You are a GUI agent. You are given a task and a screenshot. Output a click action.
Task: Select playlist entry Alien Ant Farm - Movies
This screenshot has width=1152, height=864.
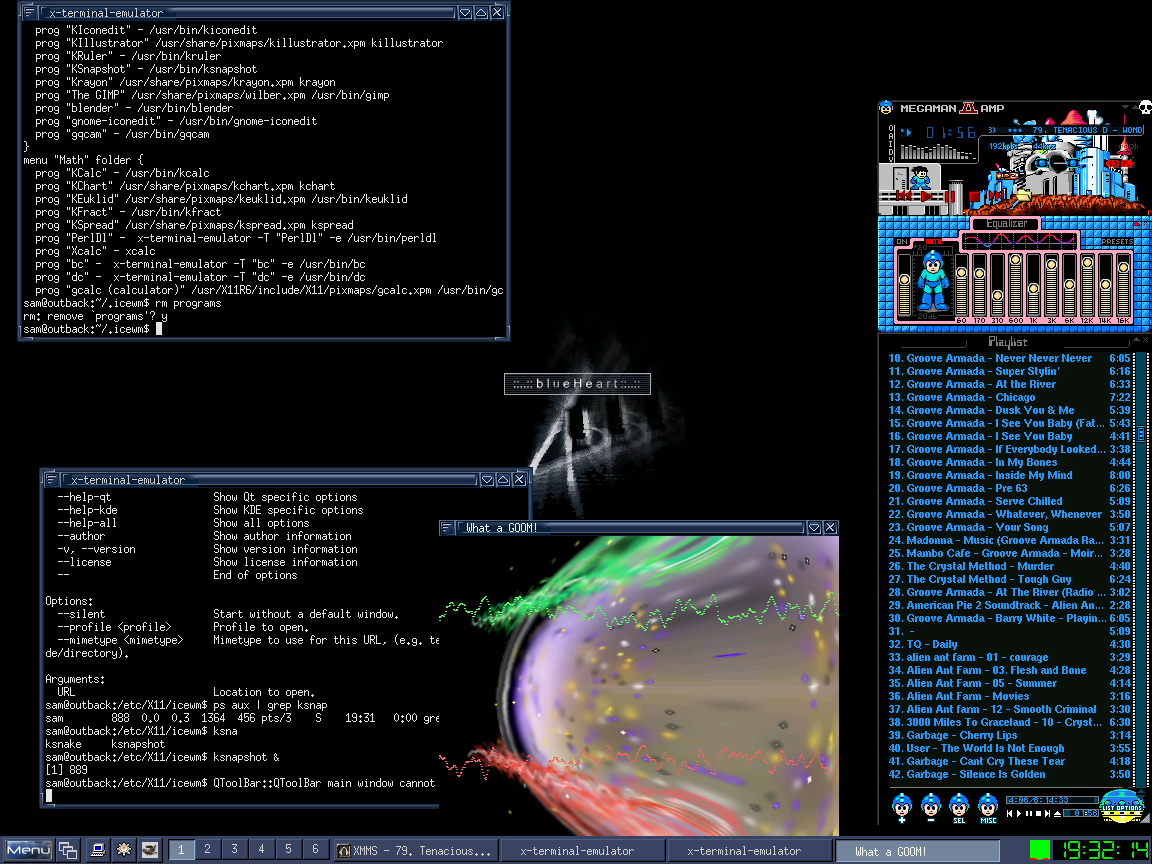1009,696
